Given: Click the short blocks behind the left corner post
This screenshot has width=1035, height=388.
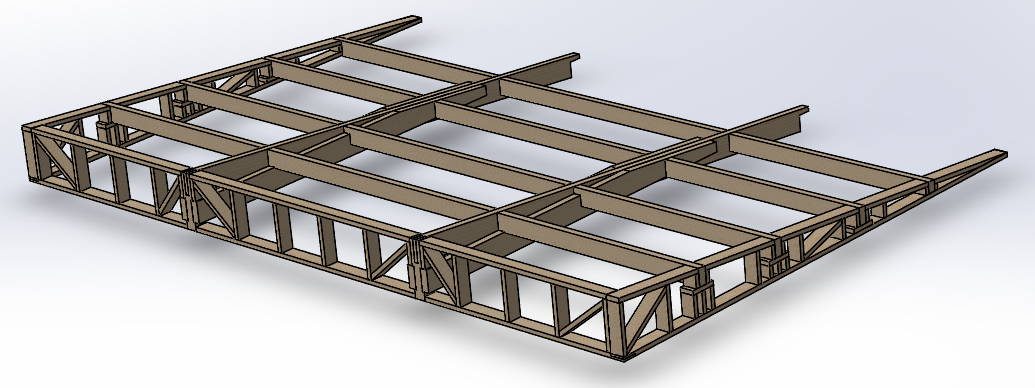Looking at the screenshot, I should click(x=107, y=131).
